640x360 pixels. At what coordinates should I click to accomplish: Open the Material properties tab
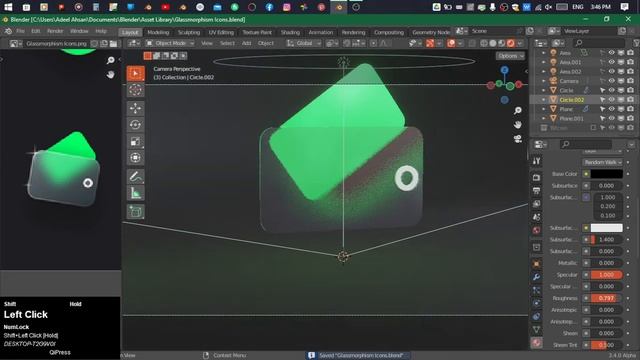(536, 342)
